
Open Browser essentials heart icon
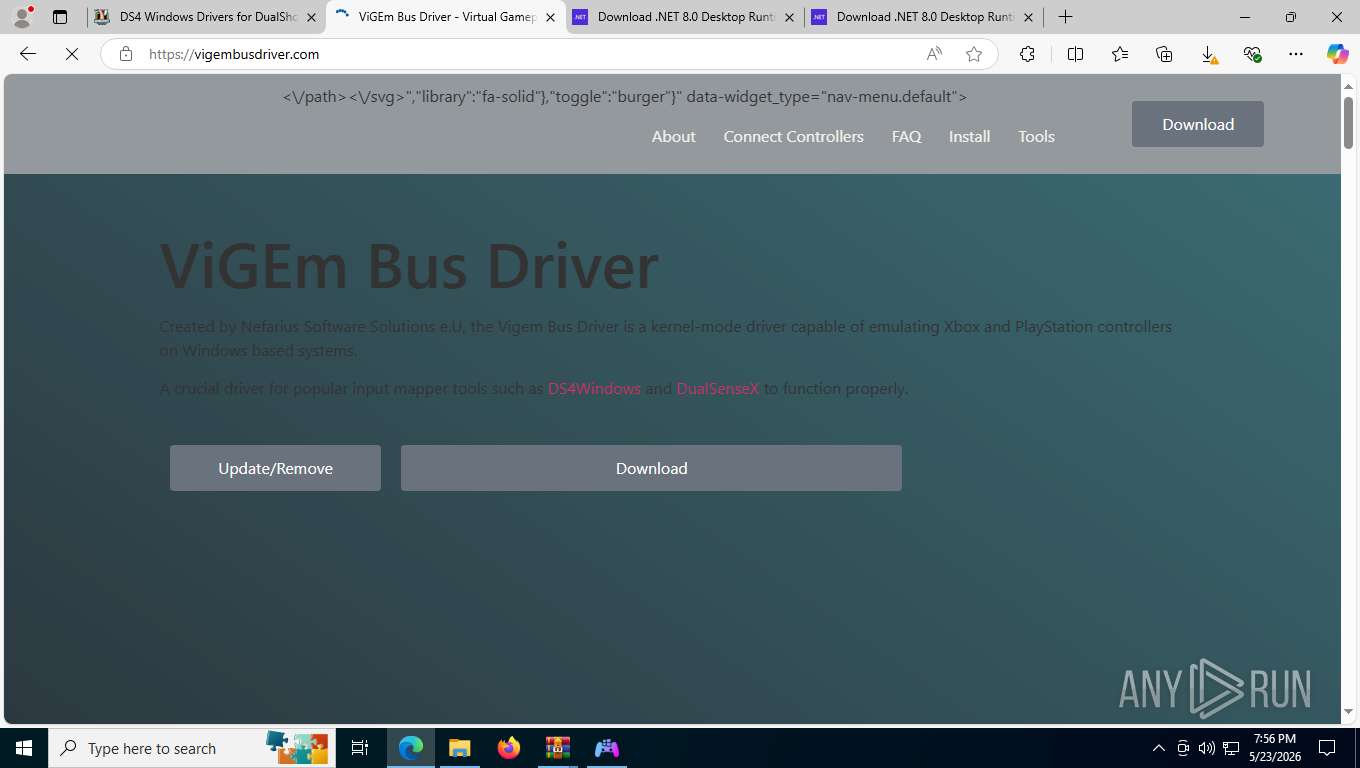(1252, 54)
